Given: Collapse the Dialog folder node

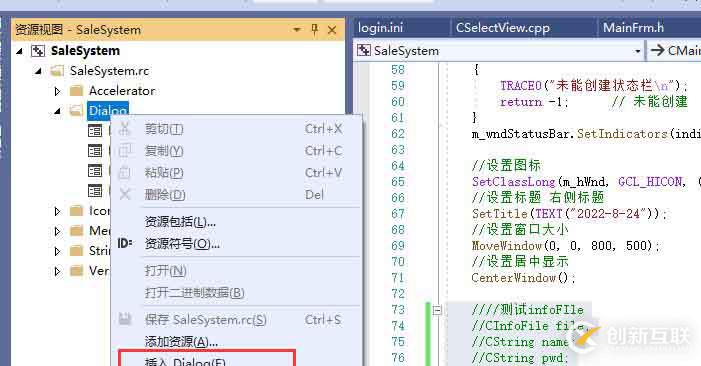Looking at the screenshot, I should point(57,111).
